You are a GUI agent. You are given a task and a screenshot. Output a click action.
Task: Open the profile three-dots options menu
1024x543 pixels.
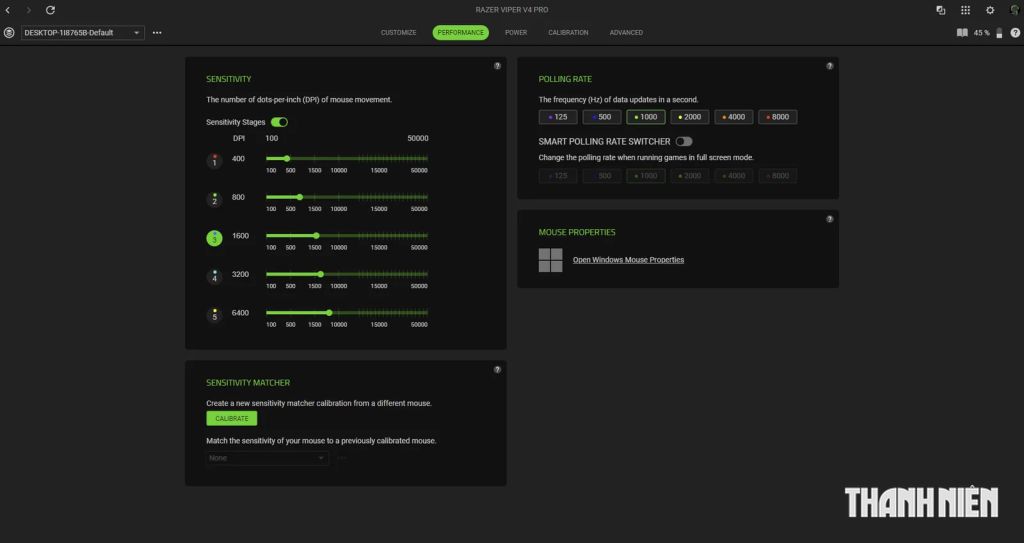[157, 33]
